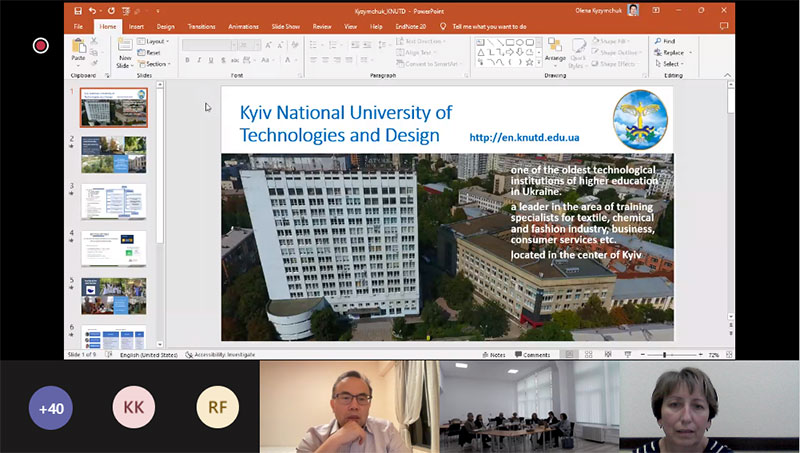Open the File menu

click(78, 27)
